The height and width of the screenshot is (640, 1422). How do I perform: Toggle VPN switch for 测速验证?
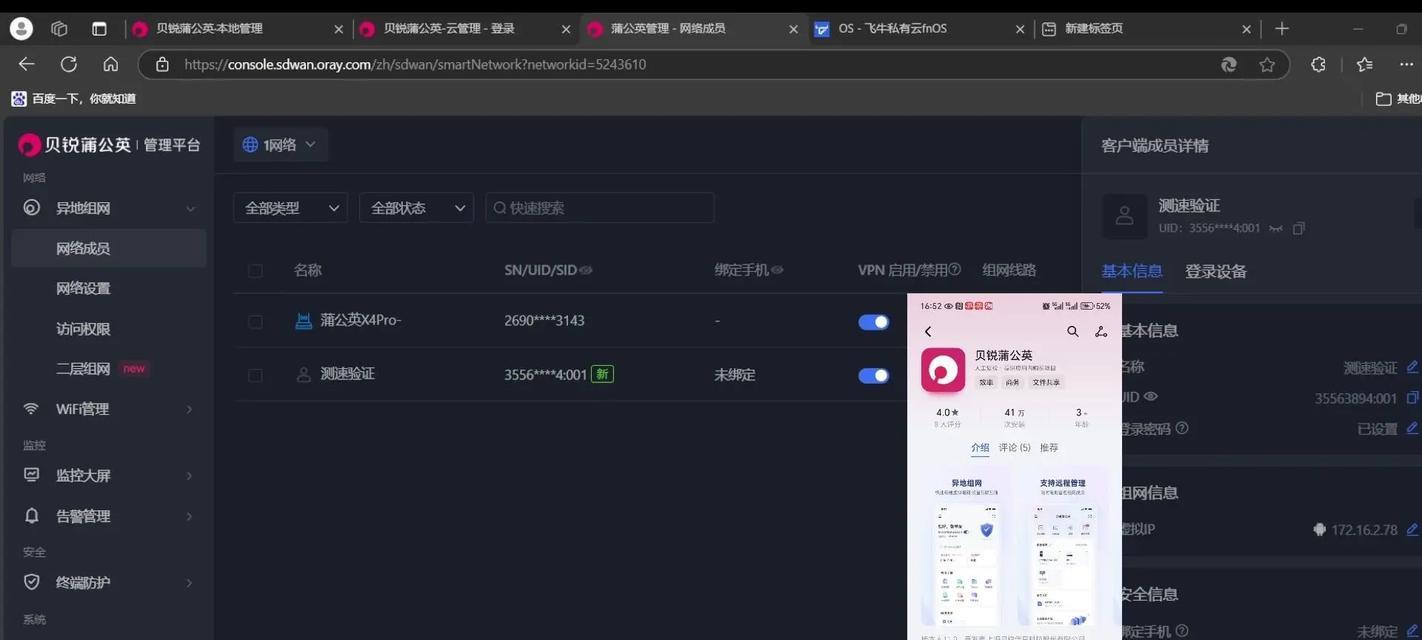[x=874, y=375]
